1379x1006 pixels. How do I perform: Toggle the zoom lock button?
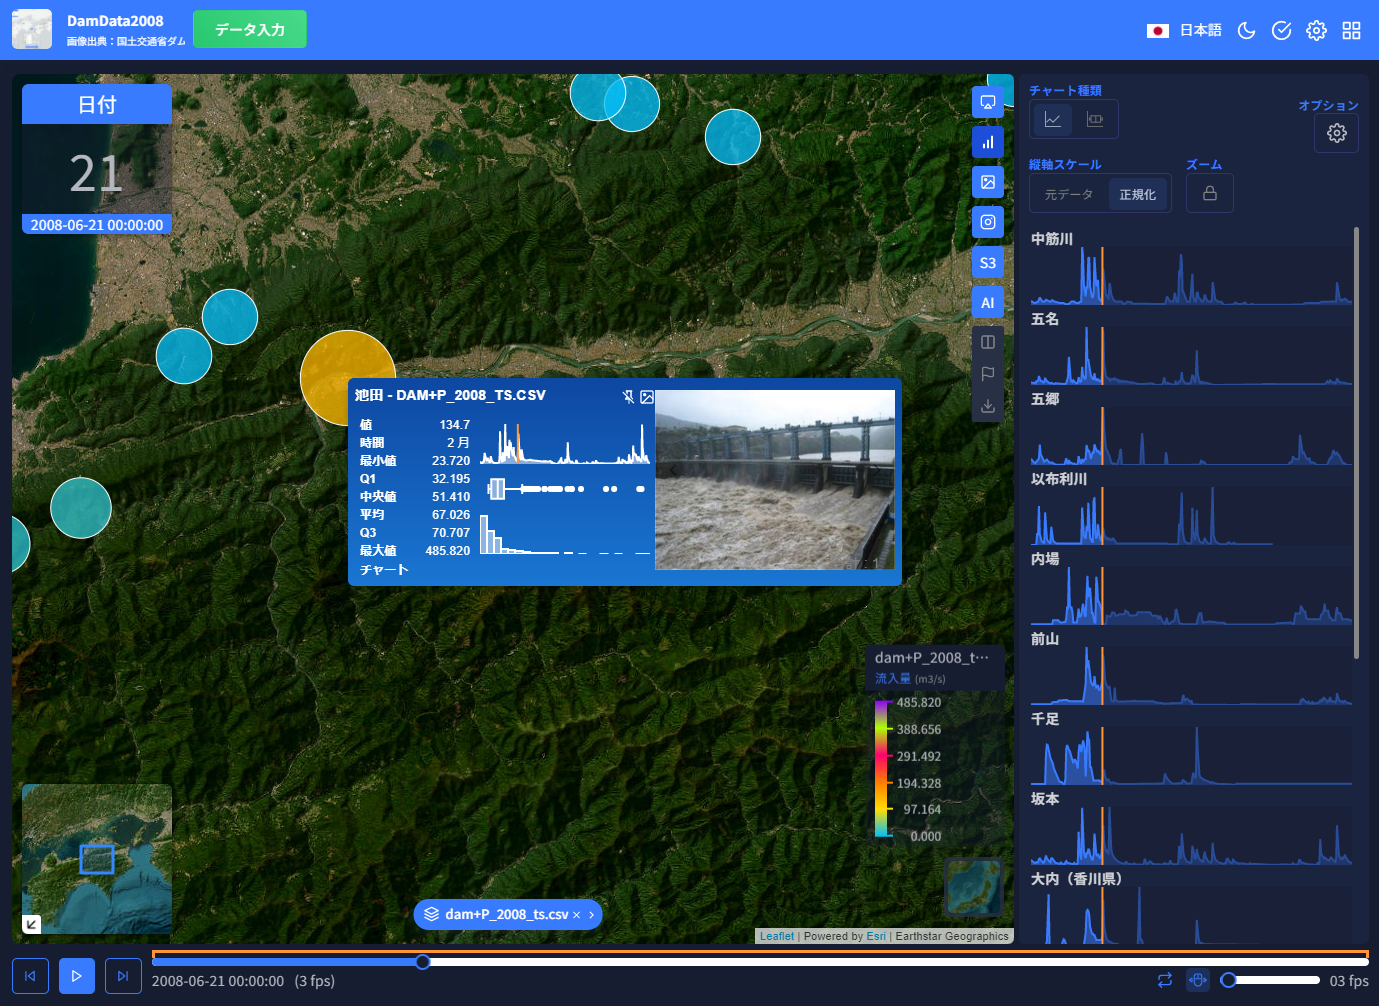(1210, 193)
